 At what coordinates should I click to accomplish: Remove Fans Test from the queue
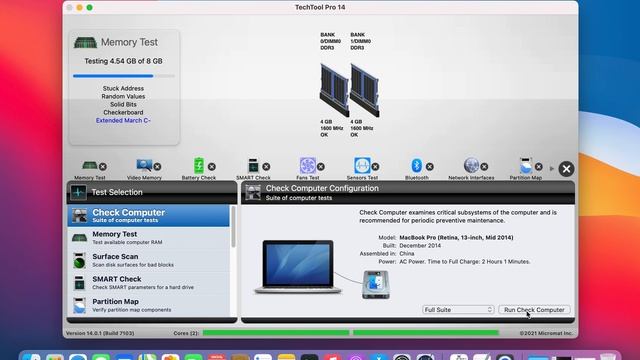coord(321,167)
